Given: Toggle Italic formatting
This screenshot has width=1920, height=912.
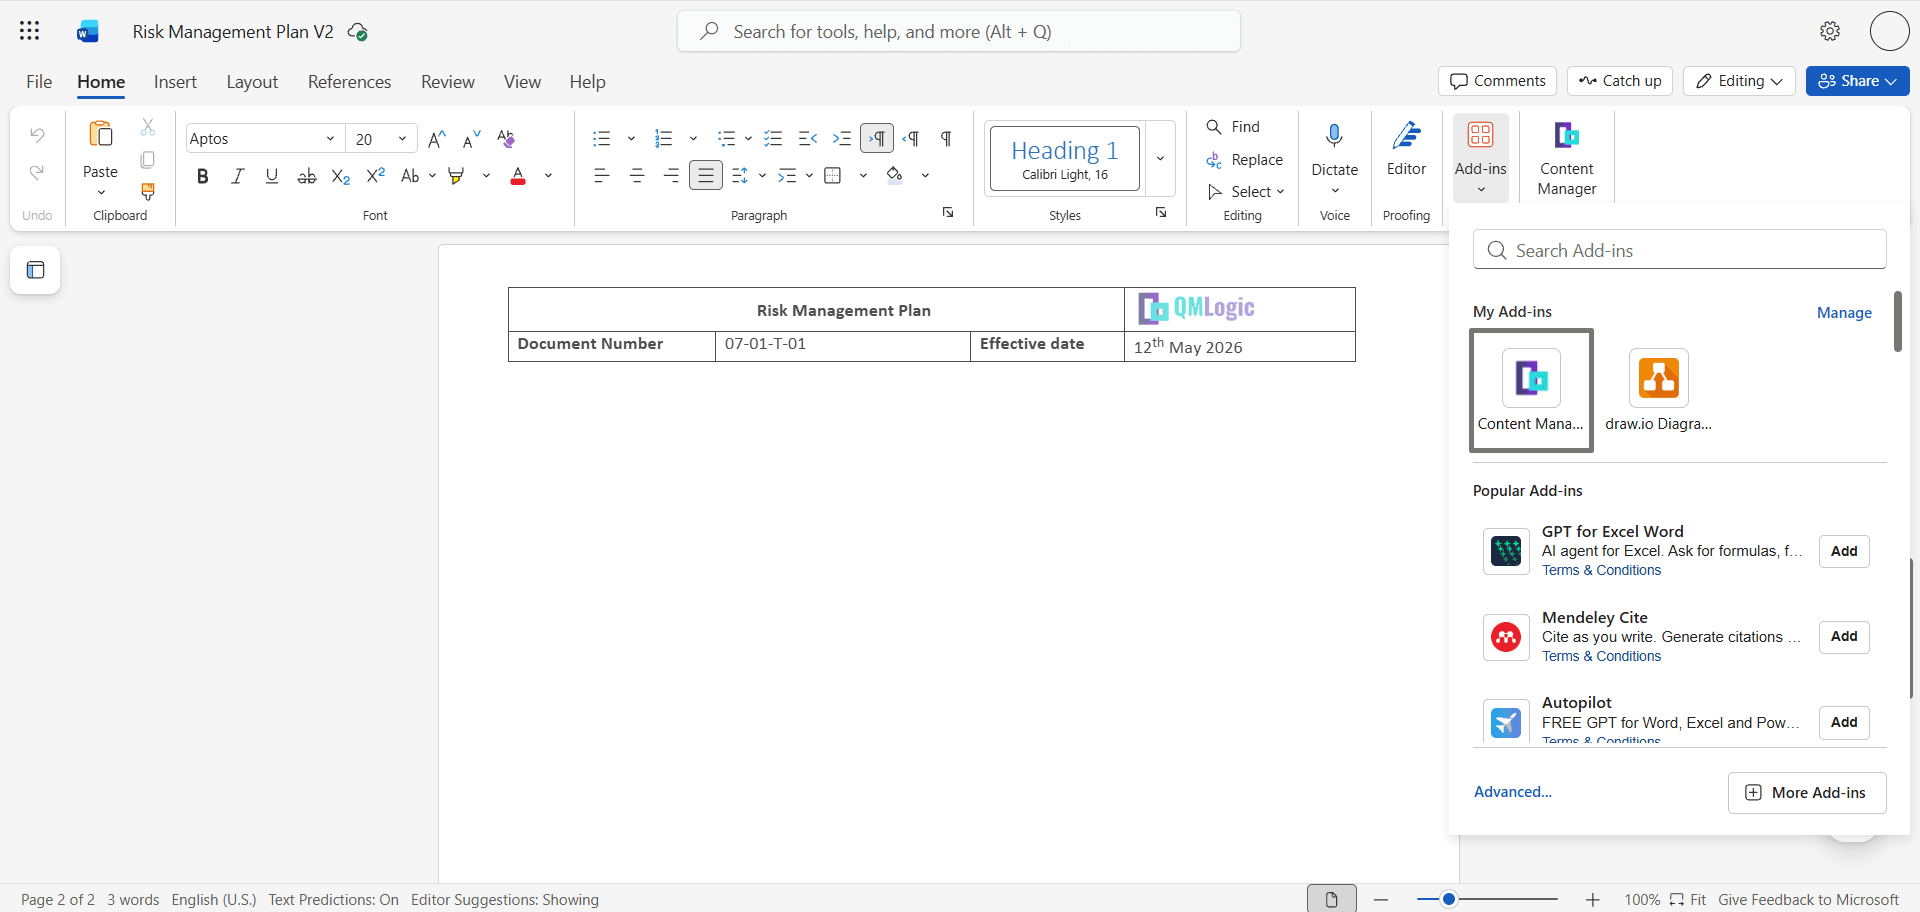Looking at the screenshot, I should [237, 176].
